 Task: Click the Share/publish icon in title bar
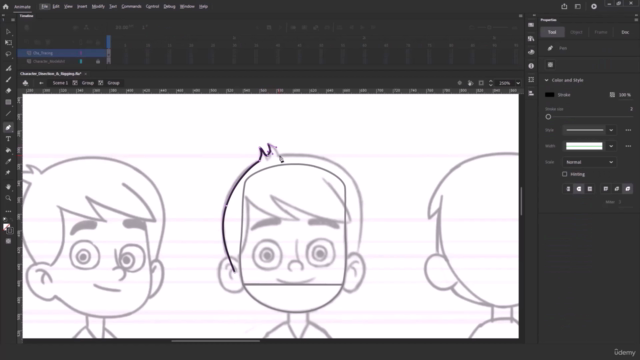tap(564, 7)
